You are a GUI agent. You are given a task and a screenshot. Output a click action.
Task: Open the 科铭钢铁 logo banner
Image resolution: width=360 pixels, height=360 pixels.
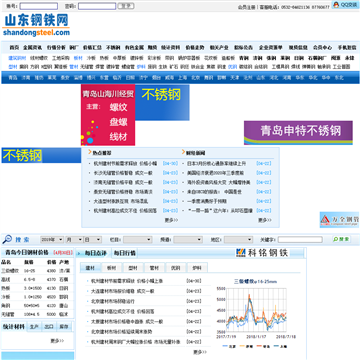coord(263,253)
